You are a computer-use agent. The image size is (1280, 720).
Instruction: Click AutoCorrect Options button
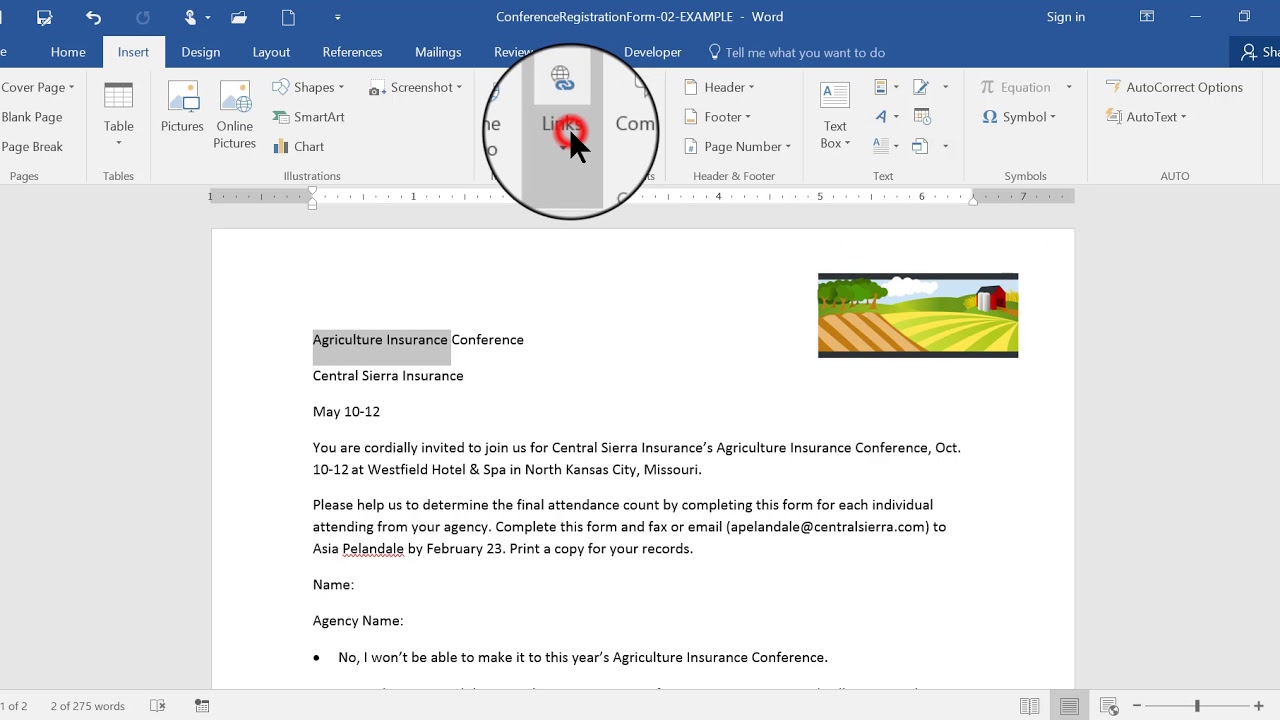pos(1174,87)
